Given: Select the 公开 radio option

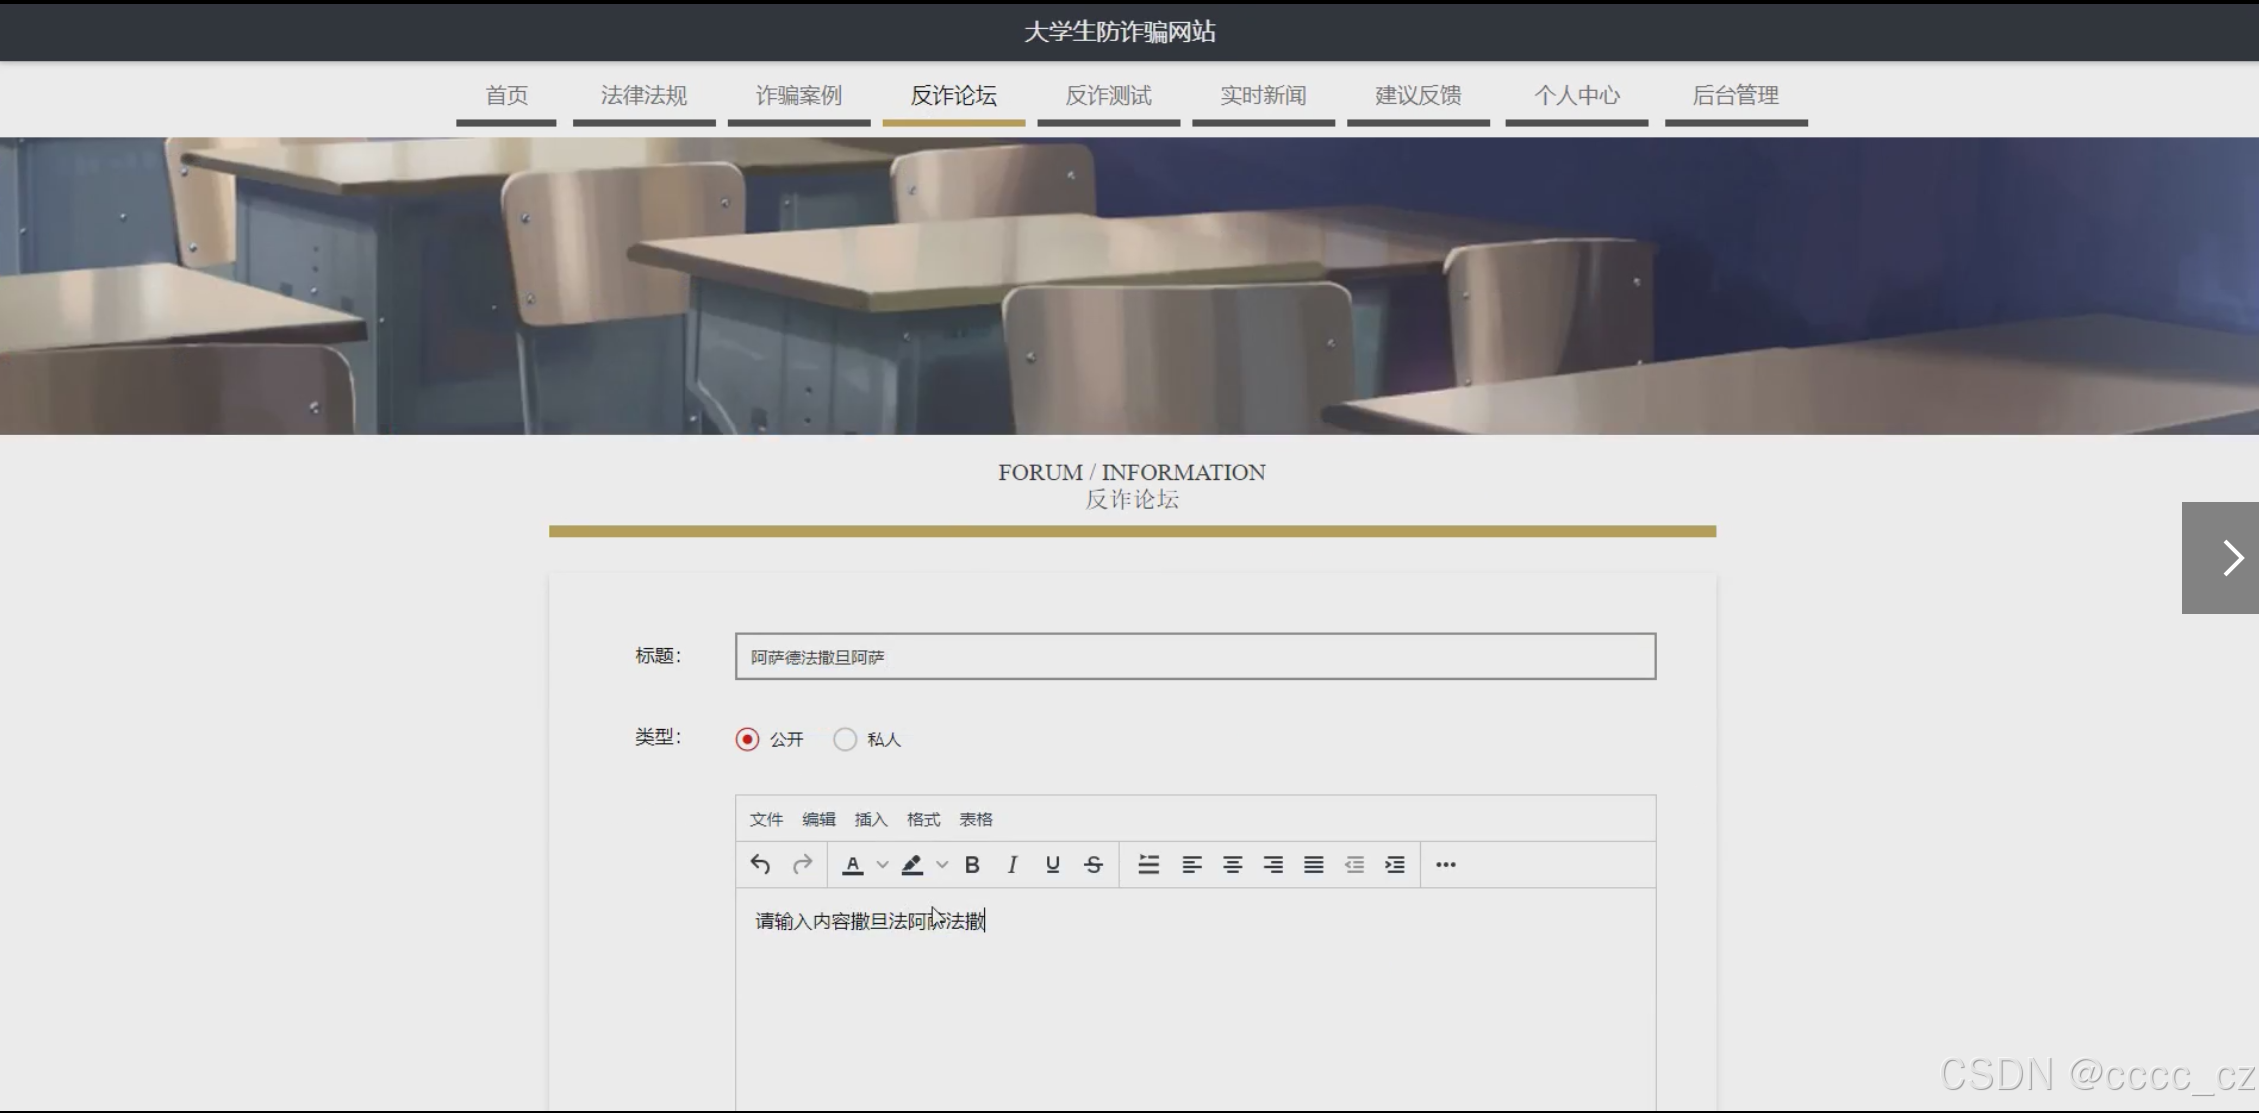Looking at the screenshot, I should [747, 739].
